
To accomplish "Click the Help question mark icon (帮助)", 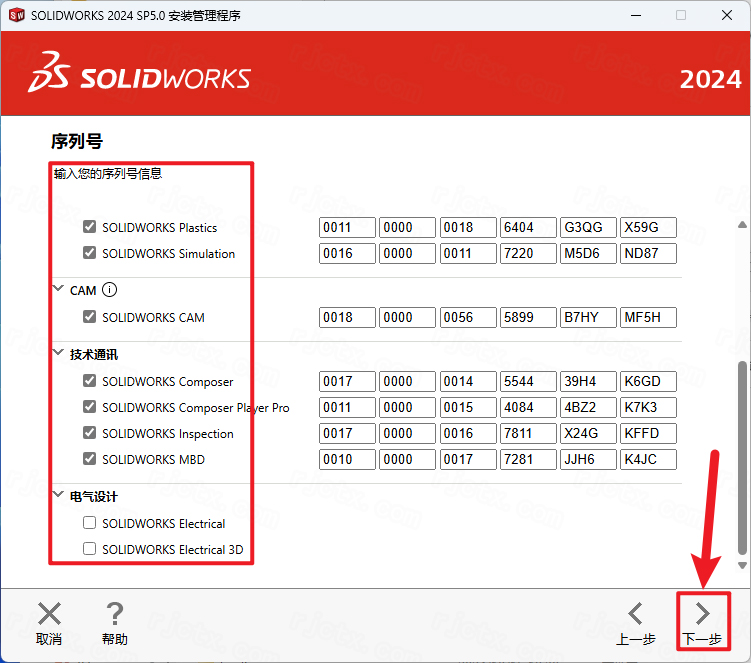I will coord(115,613).
